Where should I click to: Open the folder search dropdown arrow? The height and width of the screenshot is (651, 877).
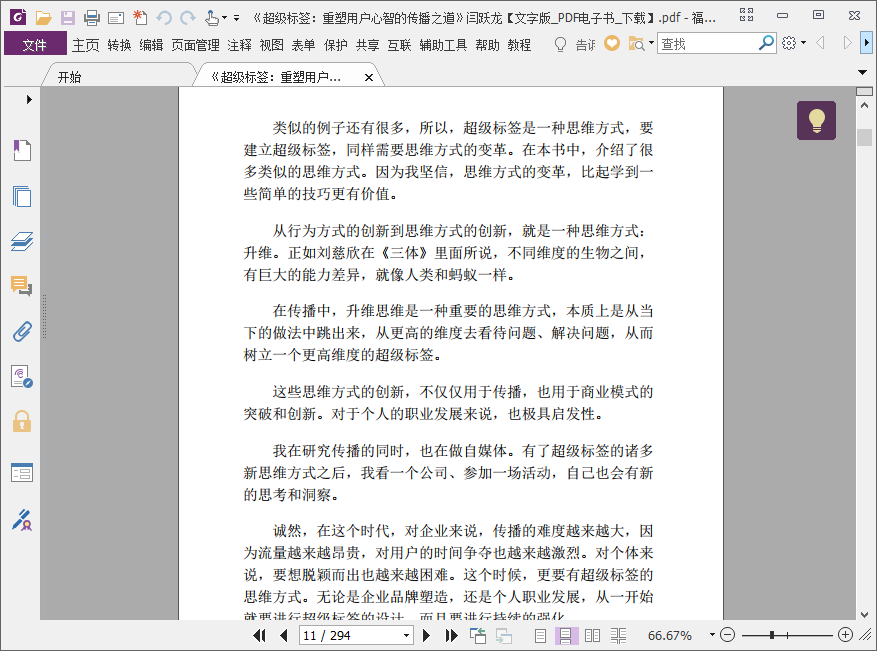pyautogui.click(x=651, y=43)
